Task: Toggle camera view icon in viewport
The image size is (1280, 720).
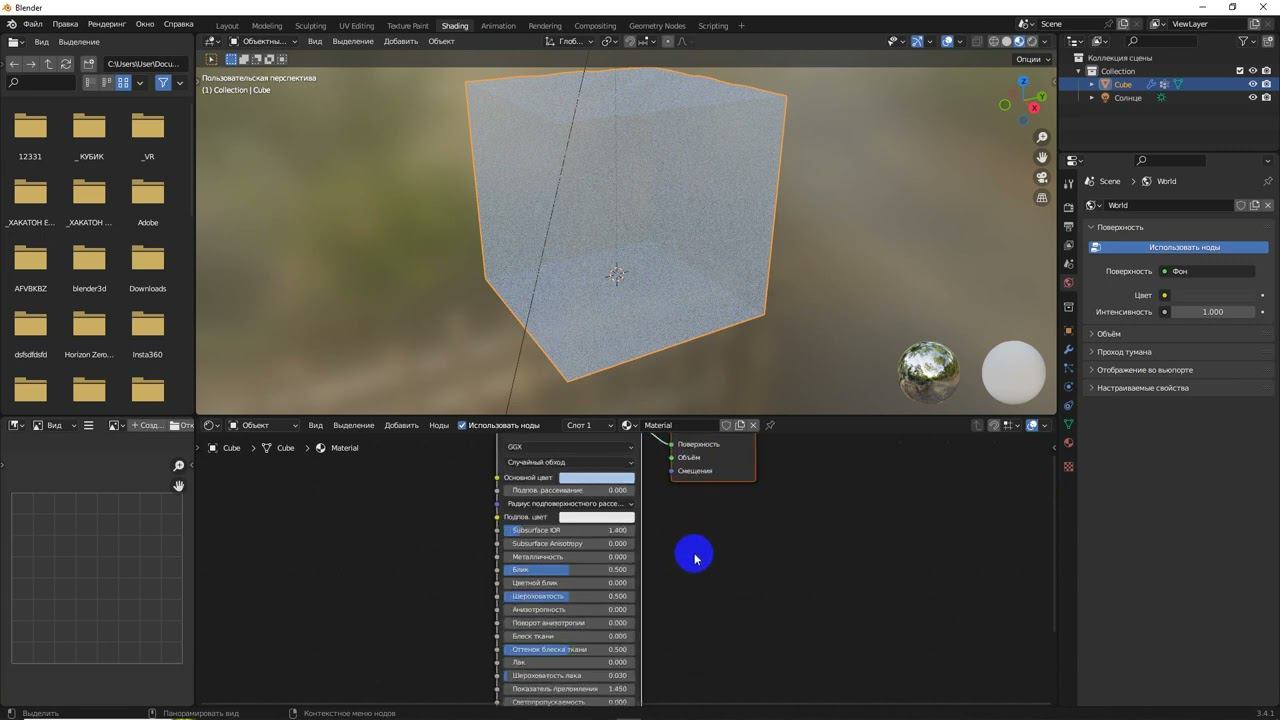Action: coord(1042,178)
